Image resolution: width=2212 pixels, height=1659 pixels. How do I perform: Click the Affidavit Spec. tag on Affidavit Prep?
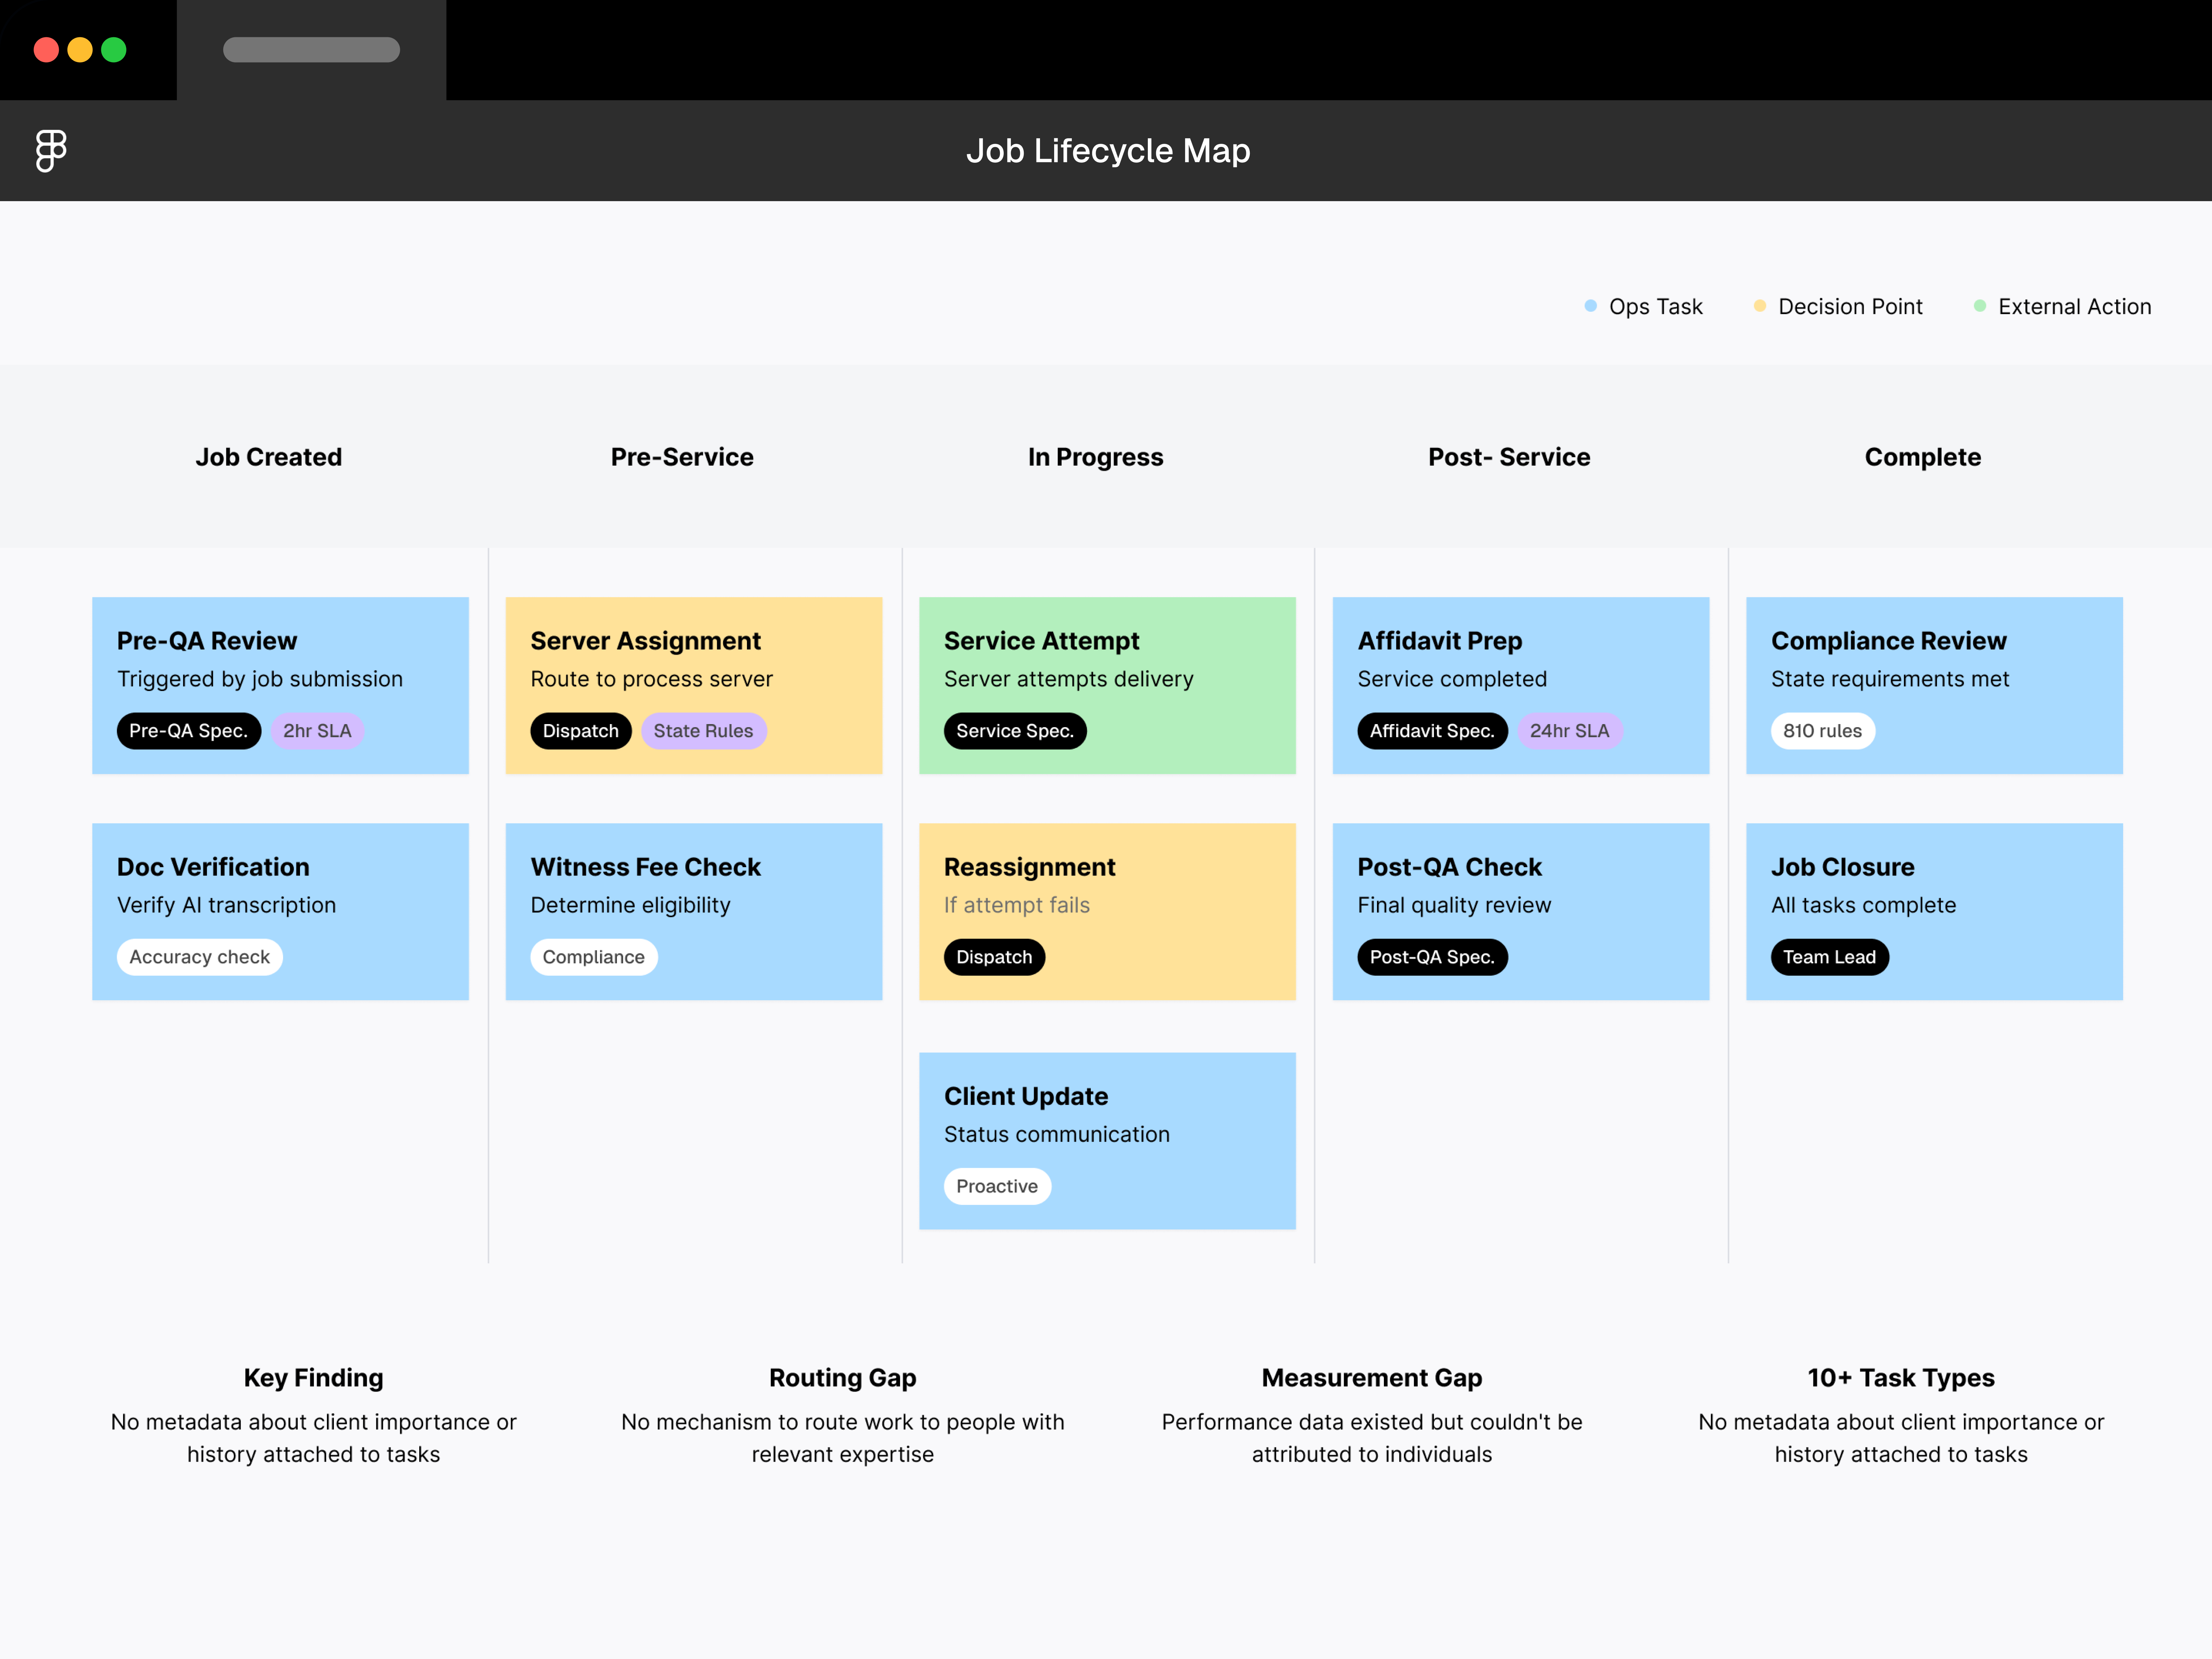tap(1432, 731)
